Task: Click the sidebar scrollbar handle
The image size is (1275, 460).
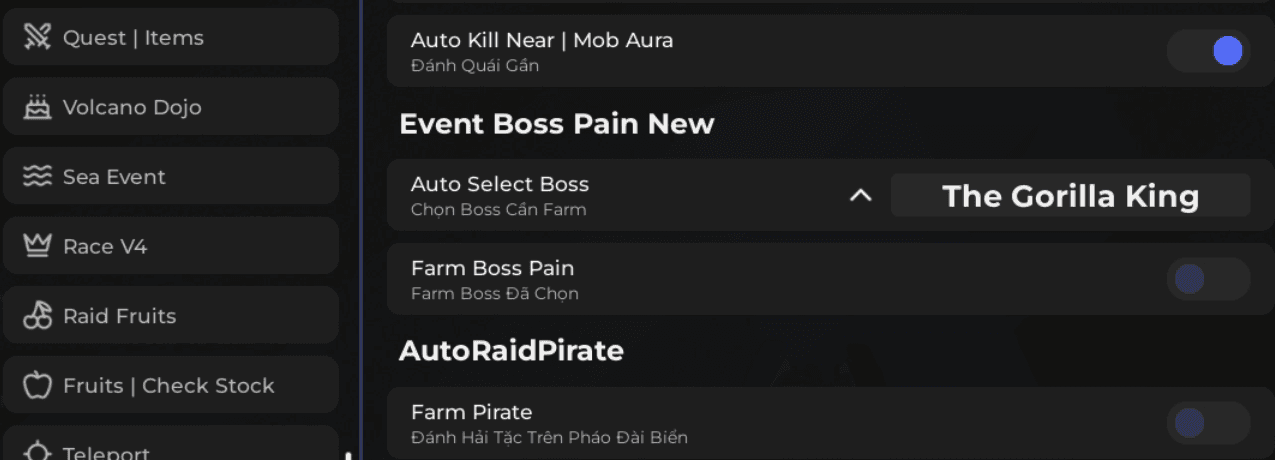Action: [348, 455]
